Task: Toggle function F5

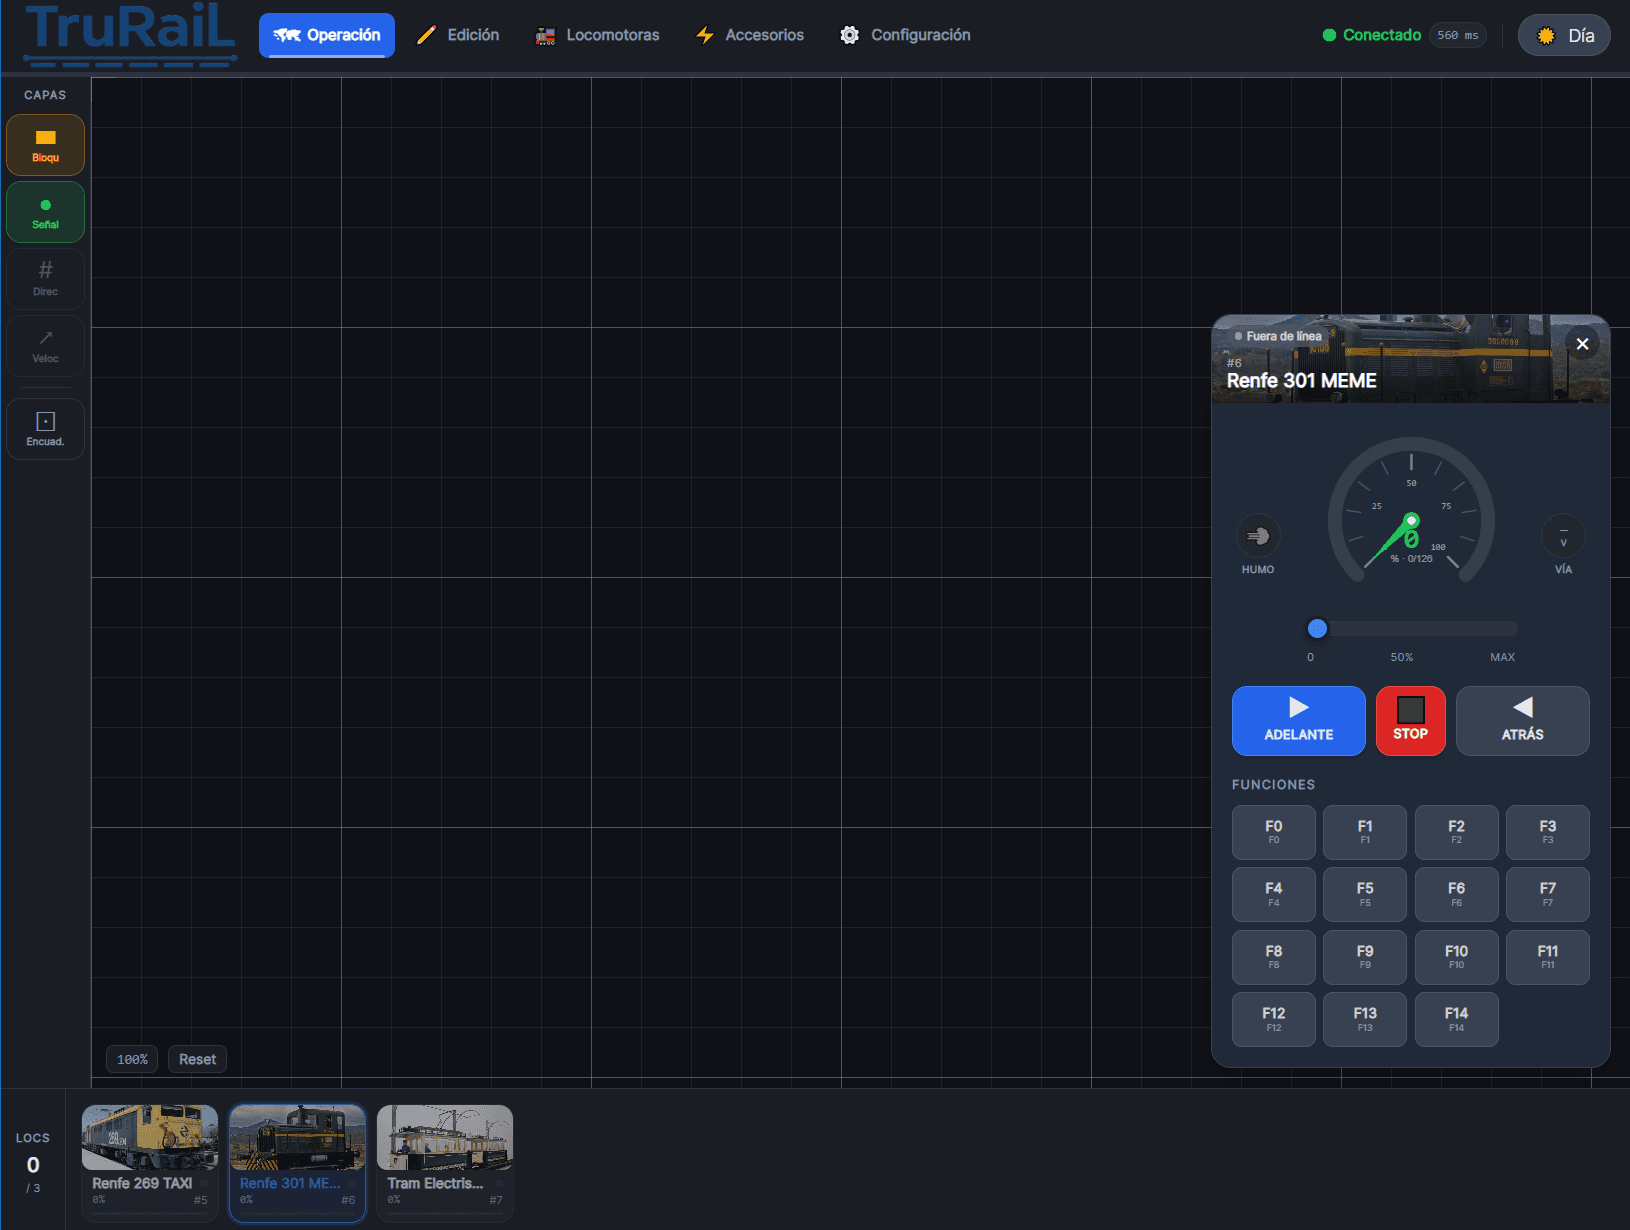Action: coord(1364,894)
